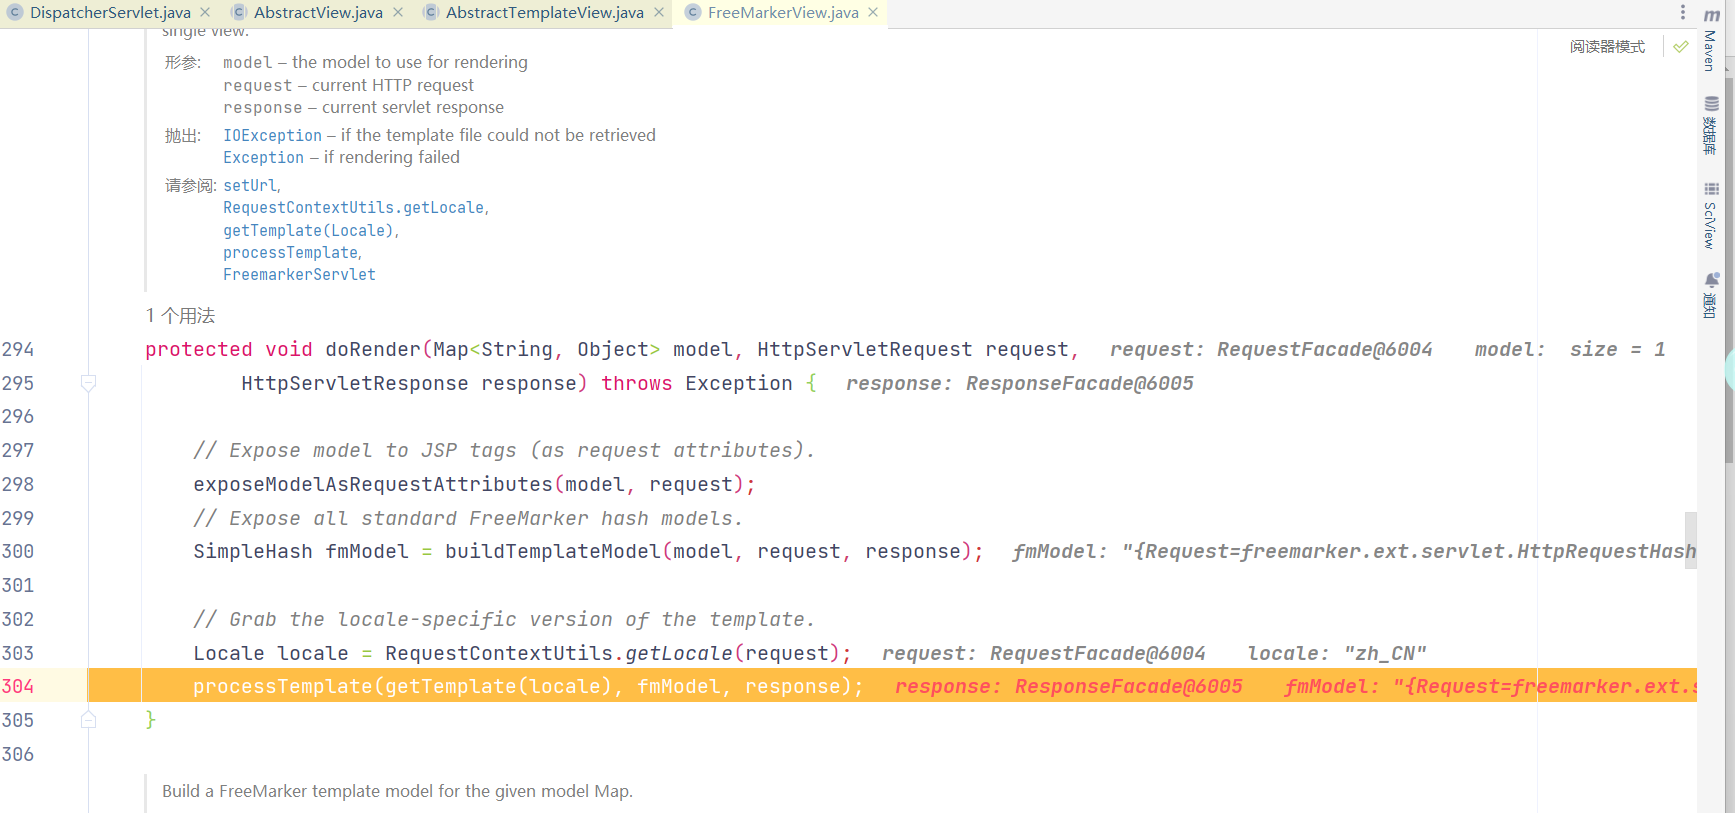Open the IOException doc link
1735x813 pixels.
[272, 135]
